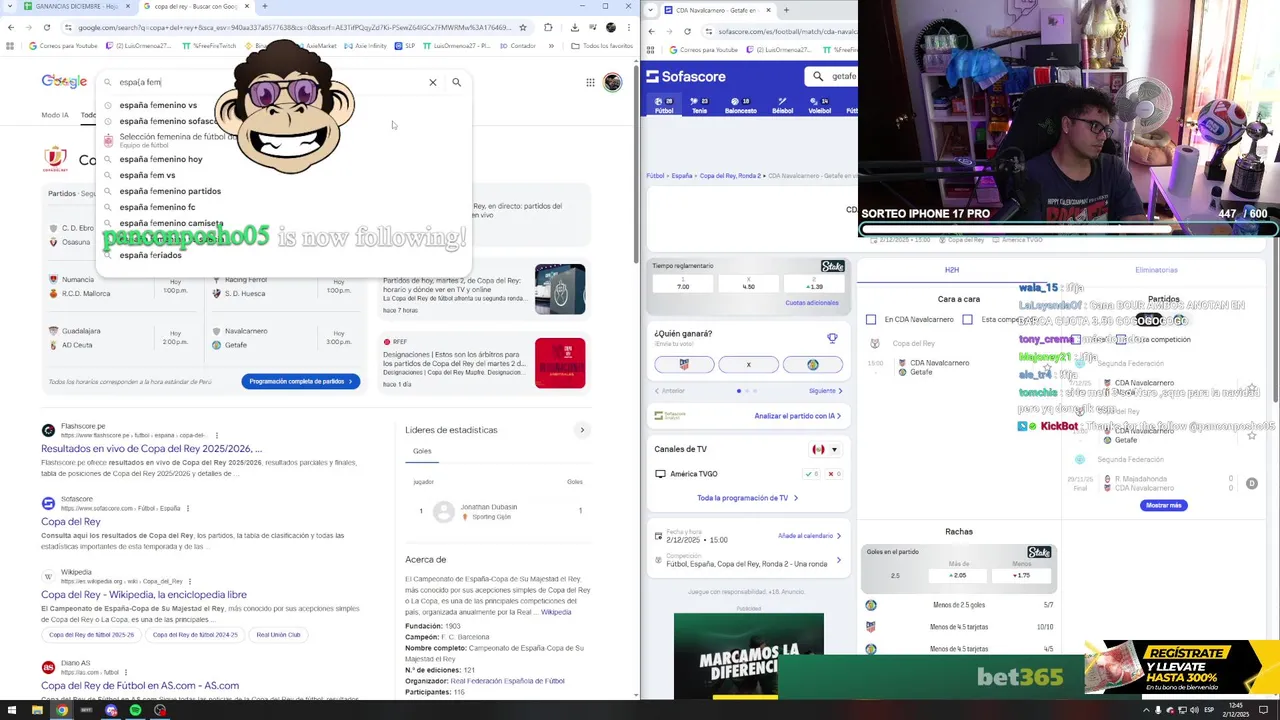The height and width of the screenshot is (720, 1280).
Task: Expand competition row 'Fútbol, España, Copa del Rey'
Action: tap(749, 560)
